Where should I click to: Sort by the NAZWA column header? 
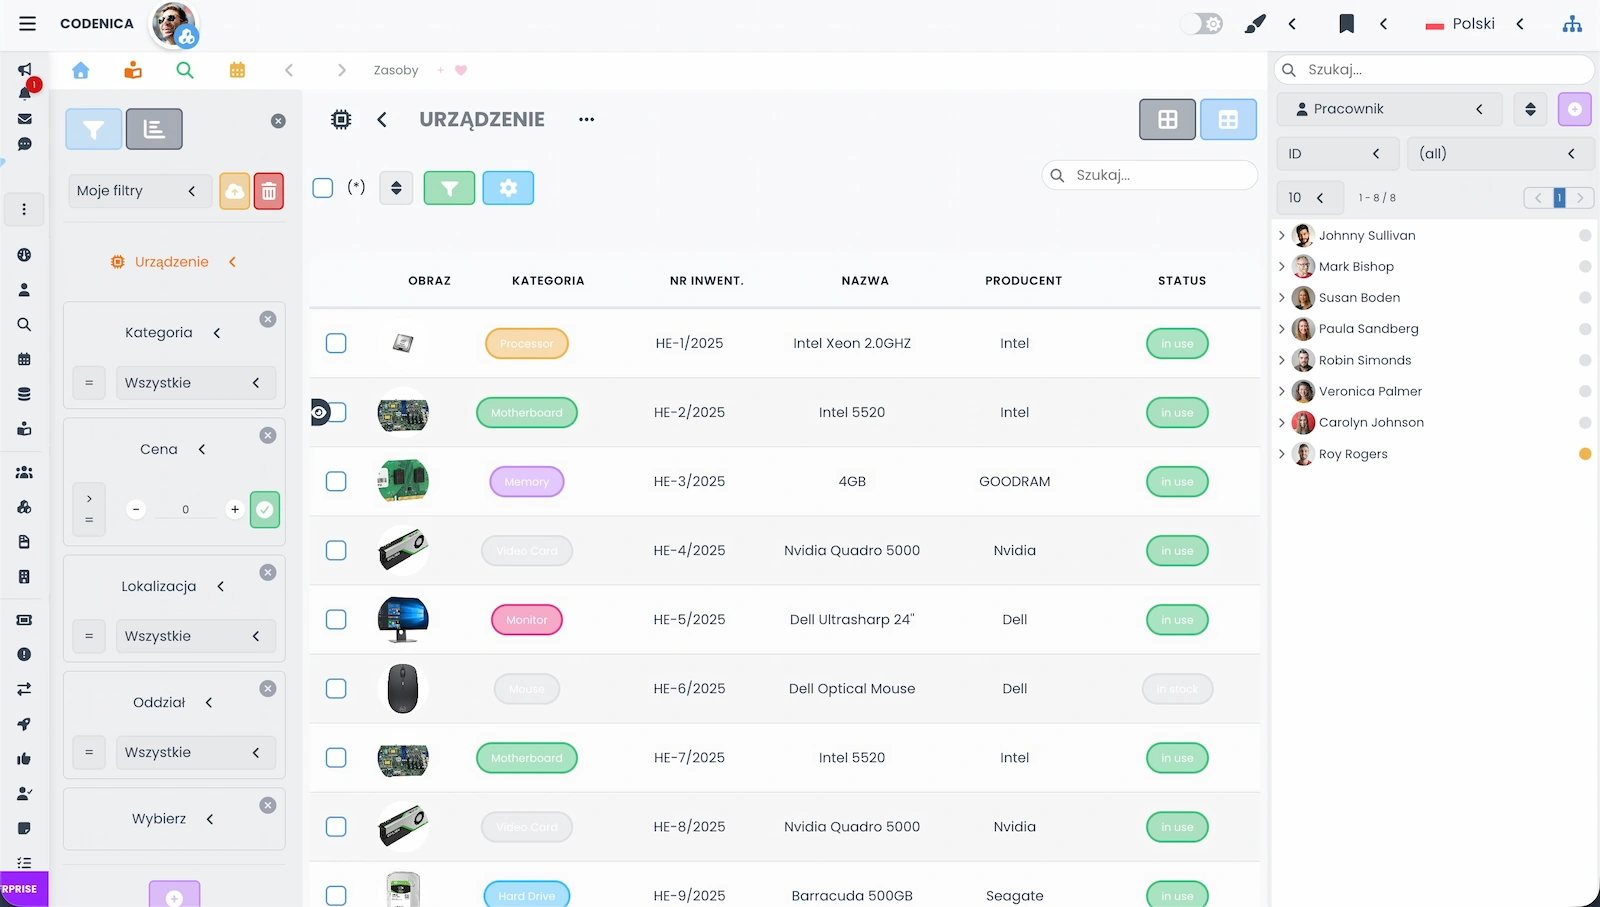(x=865, y=281)
